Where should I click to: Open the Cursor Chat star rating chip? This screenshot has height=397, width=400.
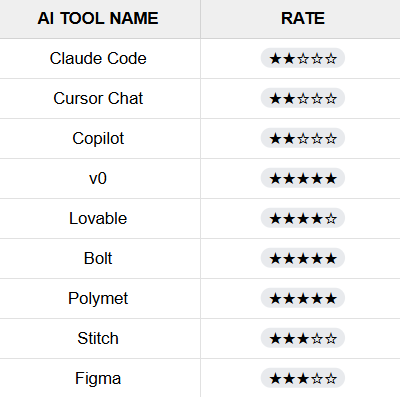(303, 98)
